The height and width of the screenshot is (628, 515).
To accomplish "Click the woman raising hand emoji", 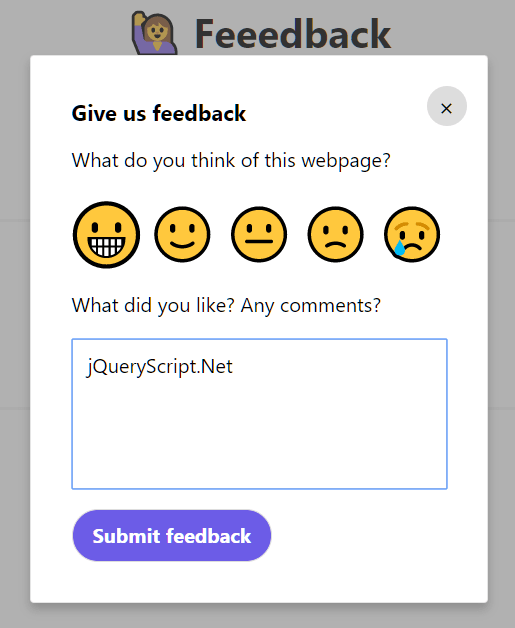I will pos(155,33).
